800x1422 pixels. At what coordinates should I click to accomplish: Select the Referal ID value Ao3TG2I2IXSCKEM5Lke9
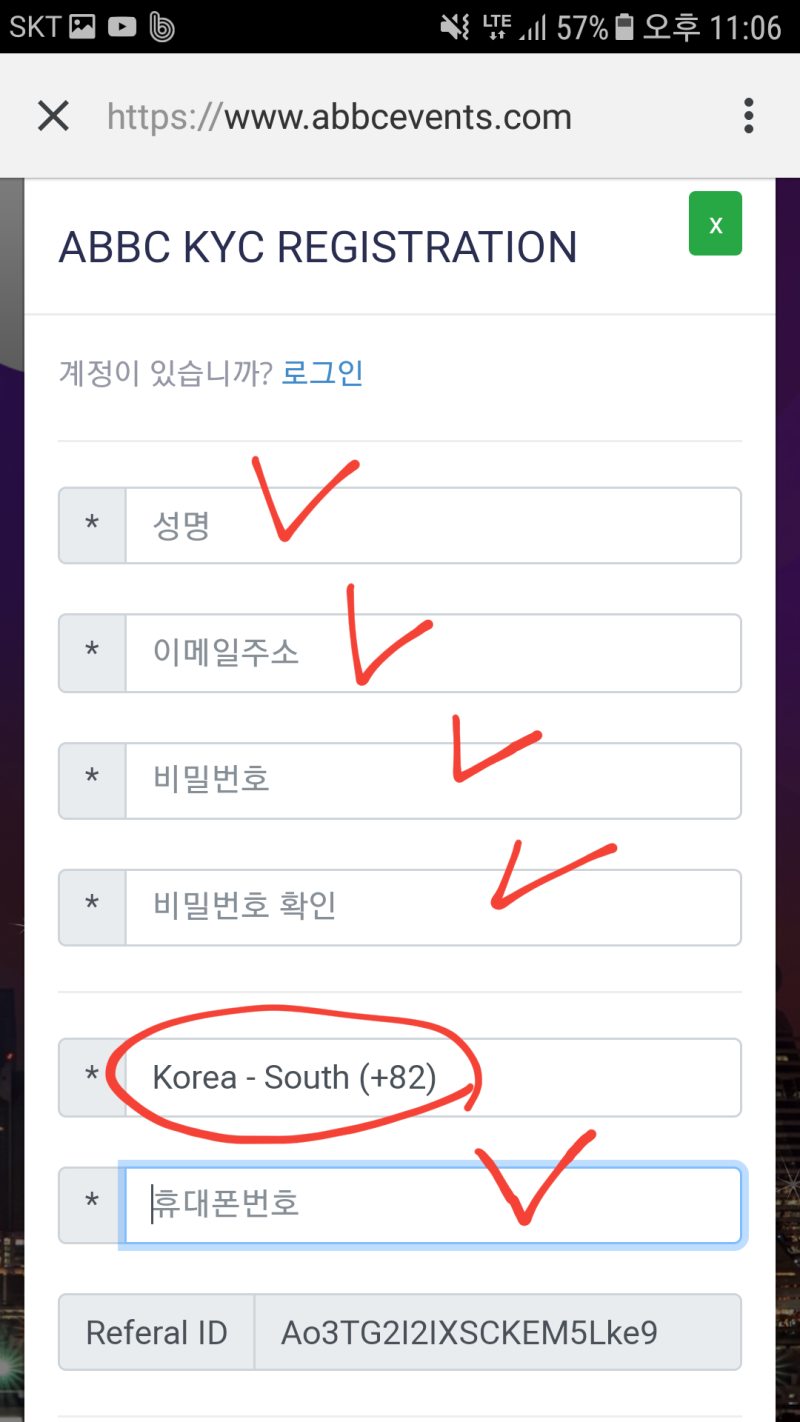(x=500, y=1332)
